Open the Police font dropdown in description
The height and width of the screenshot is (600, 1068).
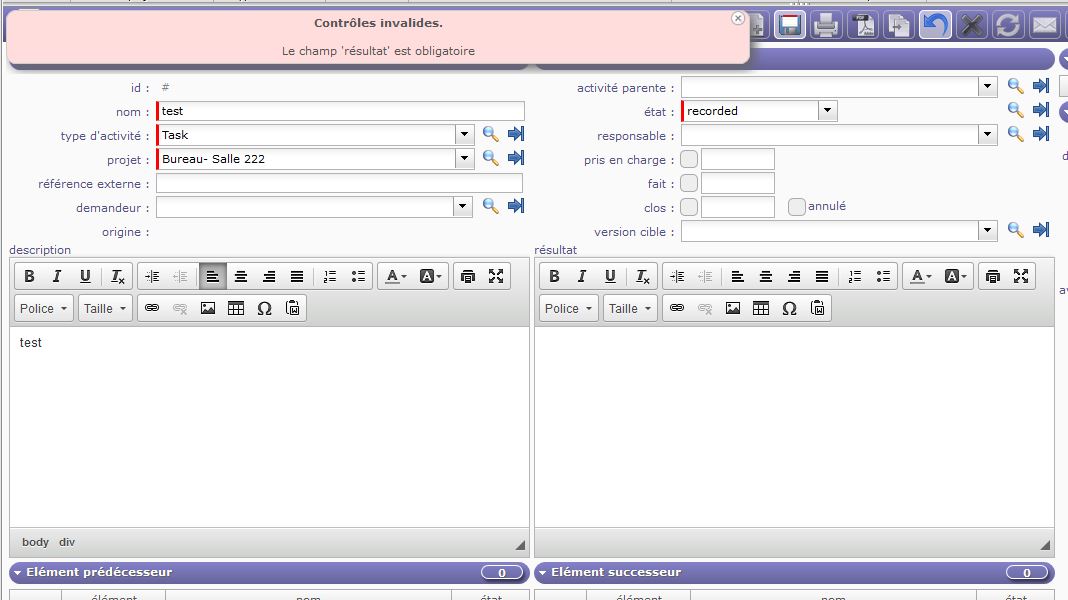[45, 308]
